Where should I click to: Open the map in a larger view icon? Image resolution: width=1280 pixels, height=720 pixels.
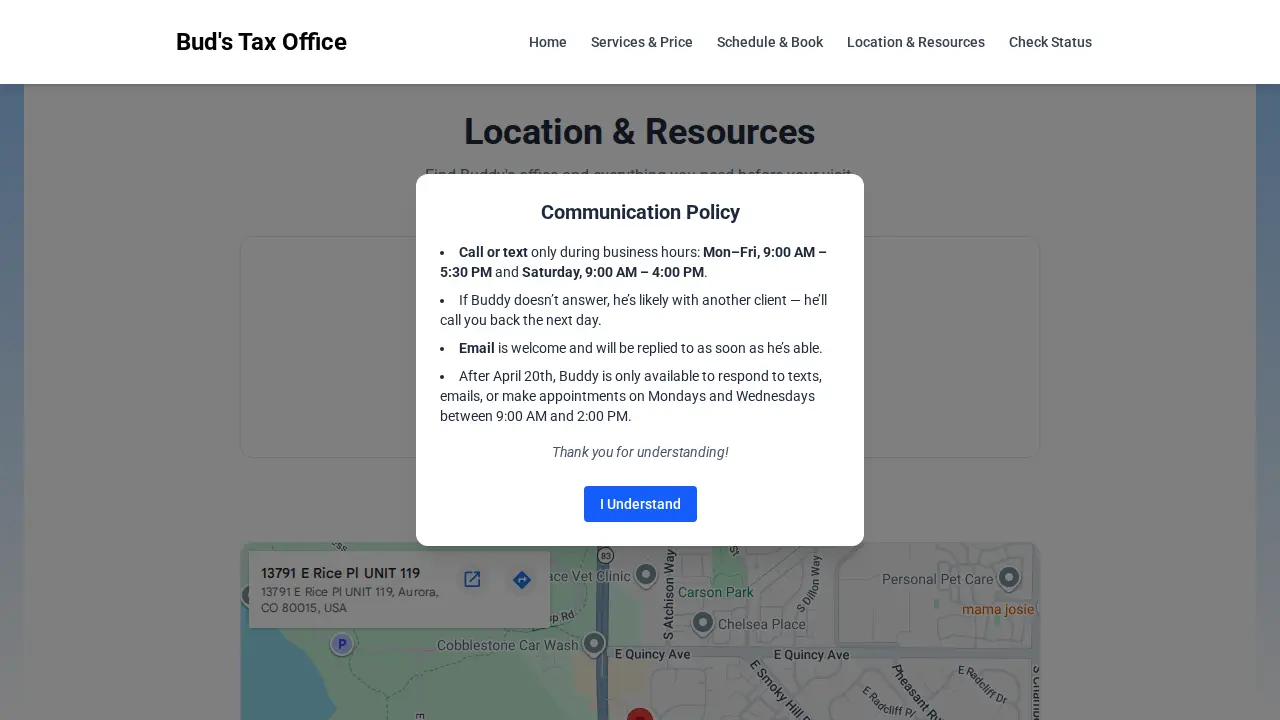click(x=472, y=579)
